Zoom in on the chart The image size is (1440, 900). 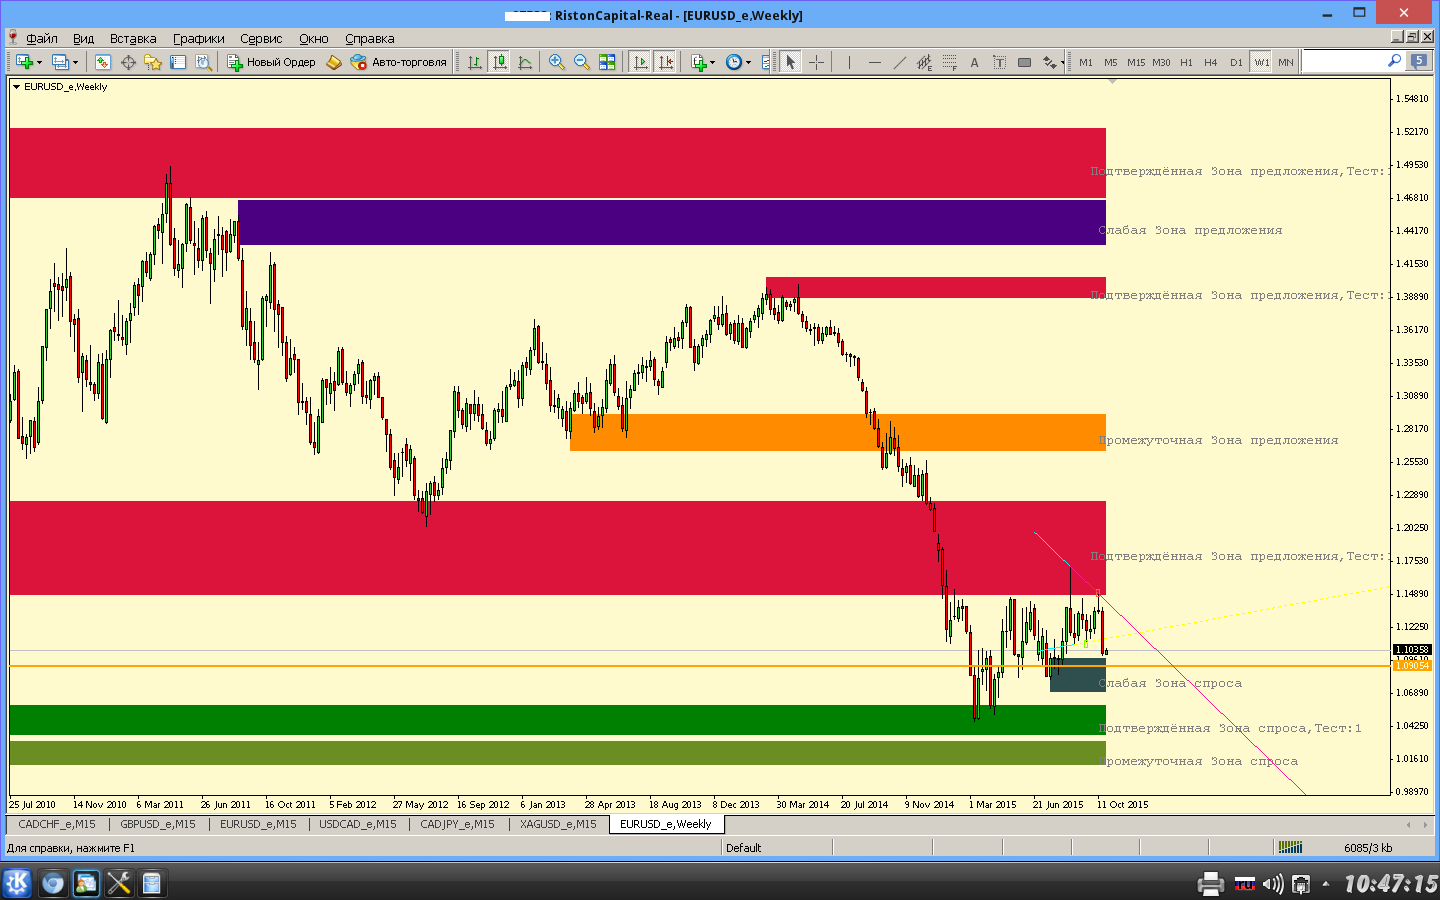557,62
